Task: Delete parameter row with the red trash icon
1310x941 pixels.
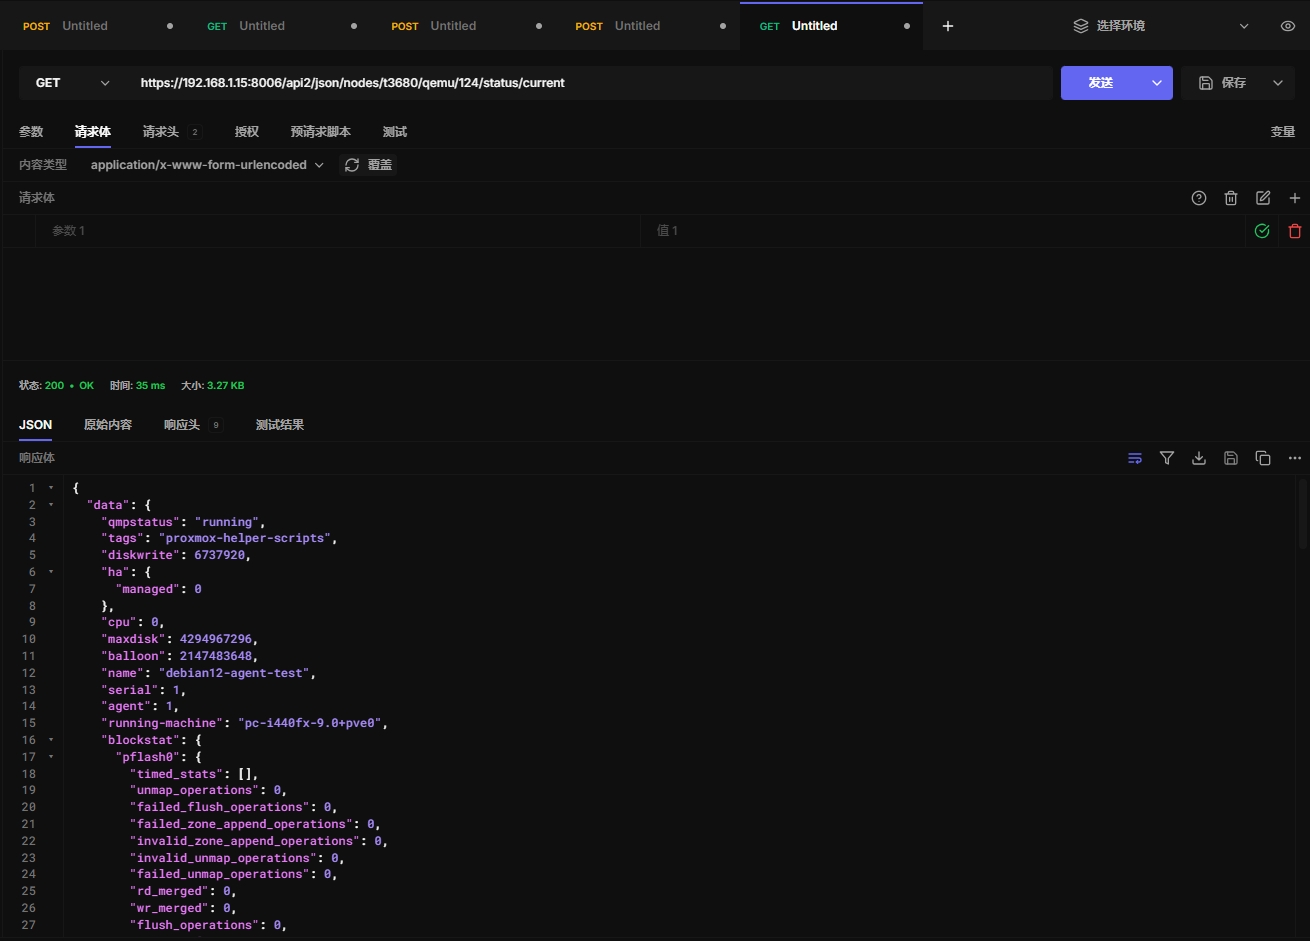Action: [x=1294, y=231]
